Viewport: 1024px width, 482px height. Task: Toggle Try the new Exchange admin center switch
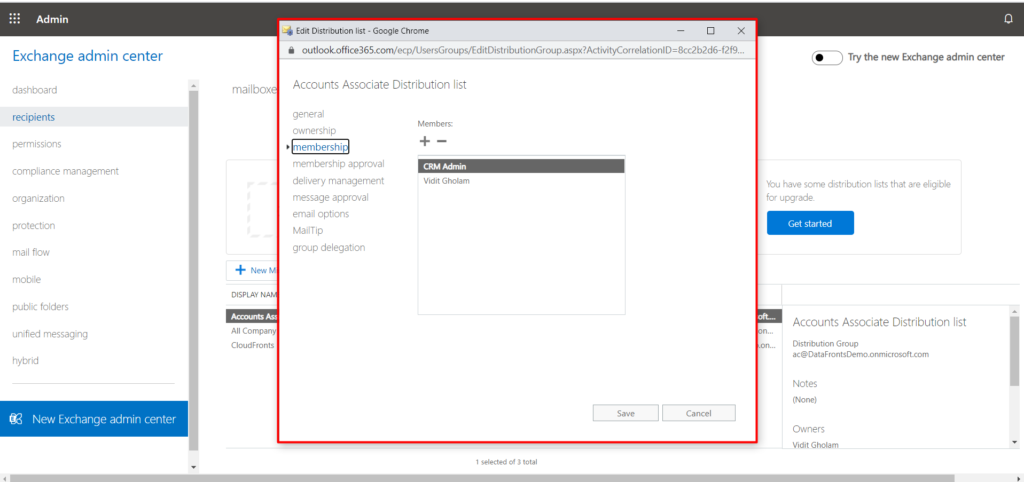coord(827,57)
